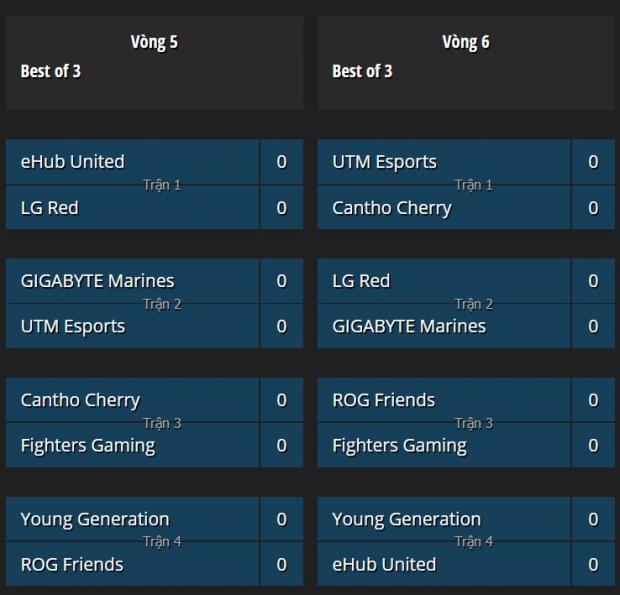Click the Trận 2 label in Vòng 5

pyautogui.click(x=162, y=304)
